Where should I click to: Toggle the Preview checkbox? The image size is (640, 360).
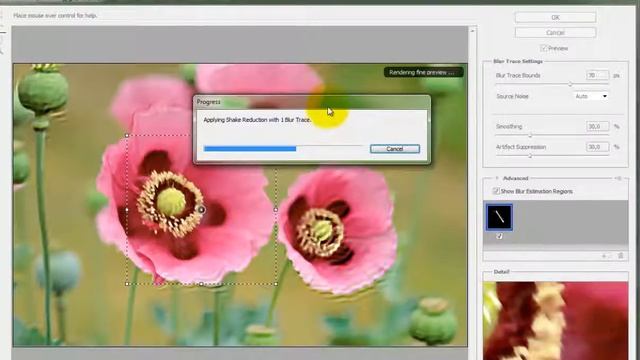(543, 48)
